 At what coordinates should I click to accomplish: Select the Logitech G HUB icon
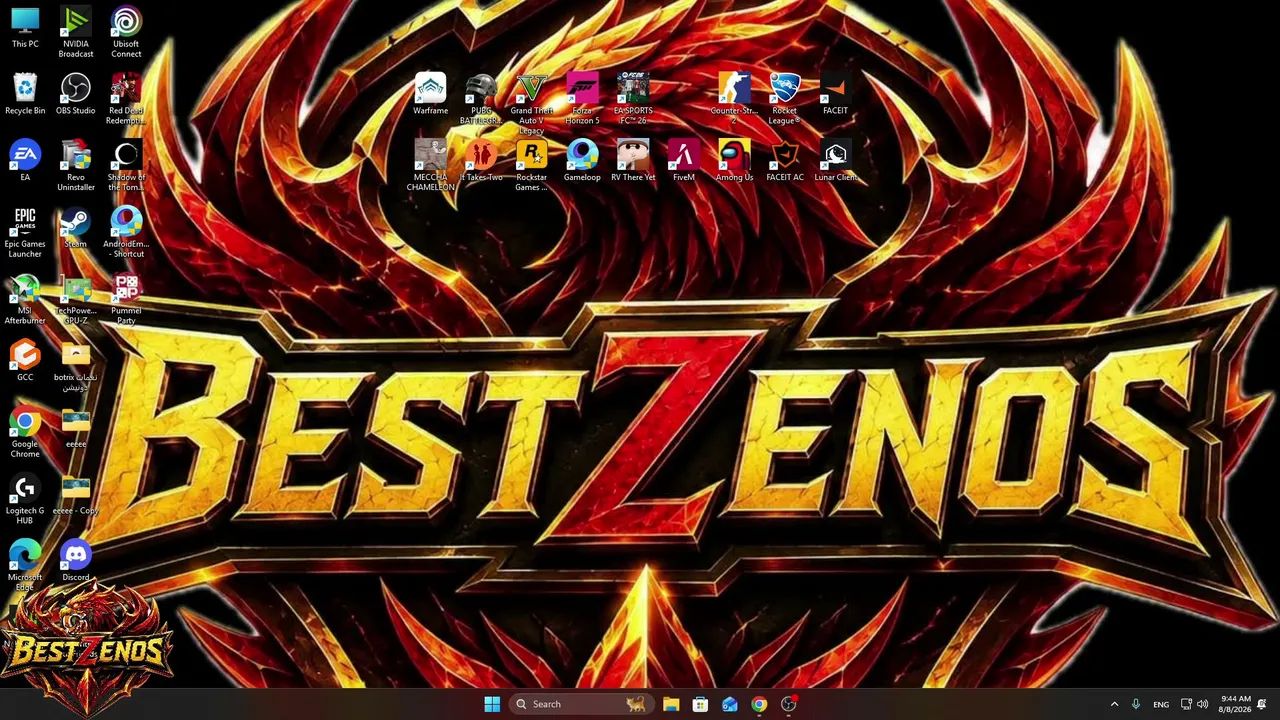pos(25,500)
